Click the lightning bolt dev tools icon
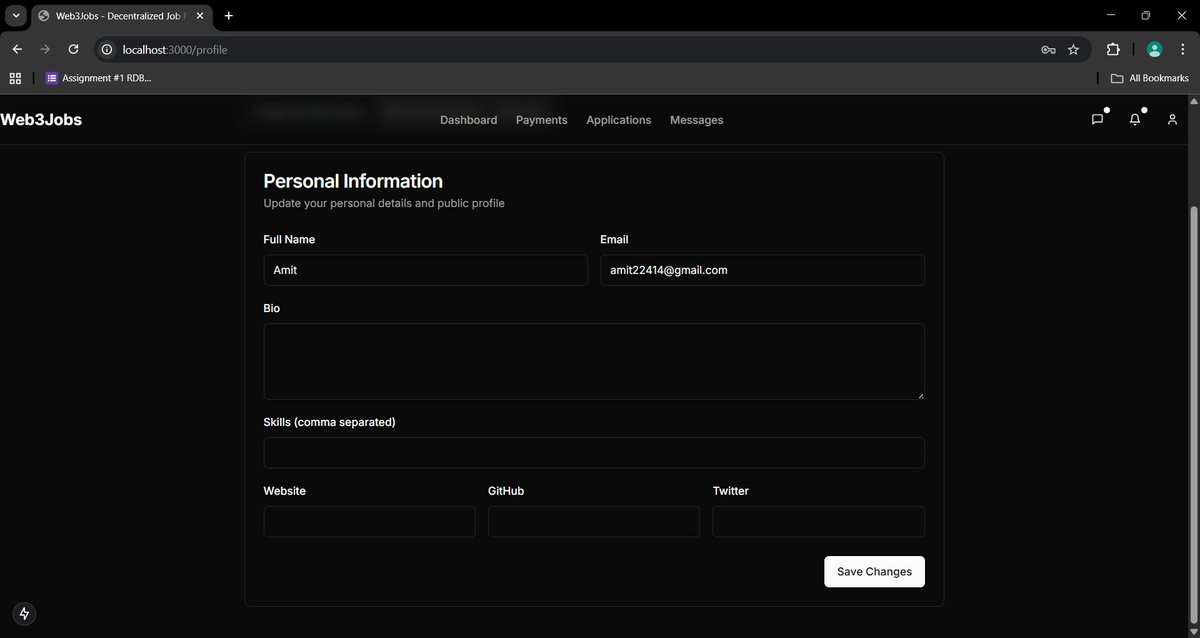 [x=24, y=614]
